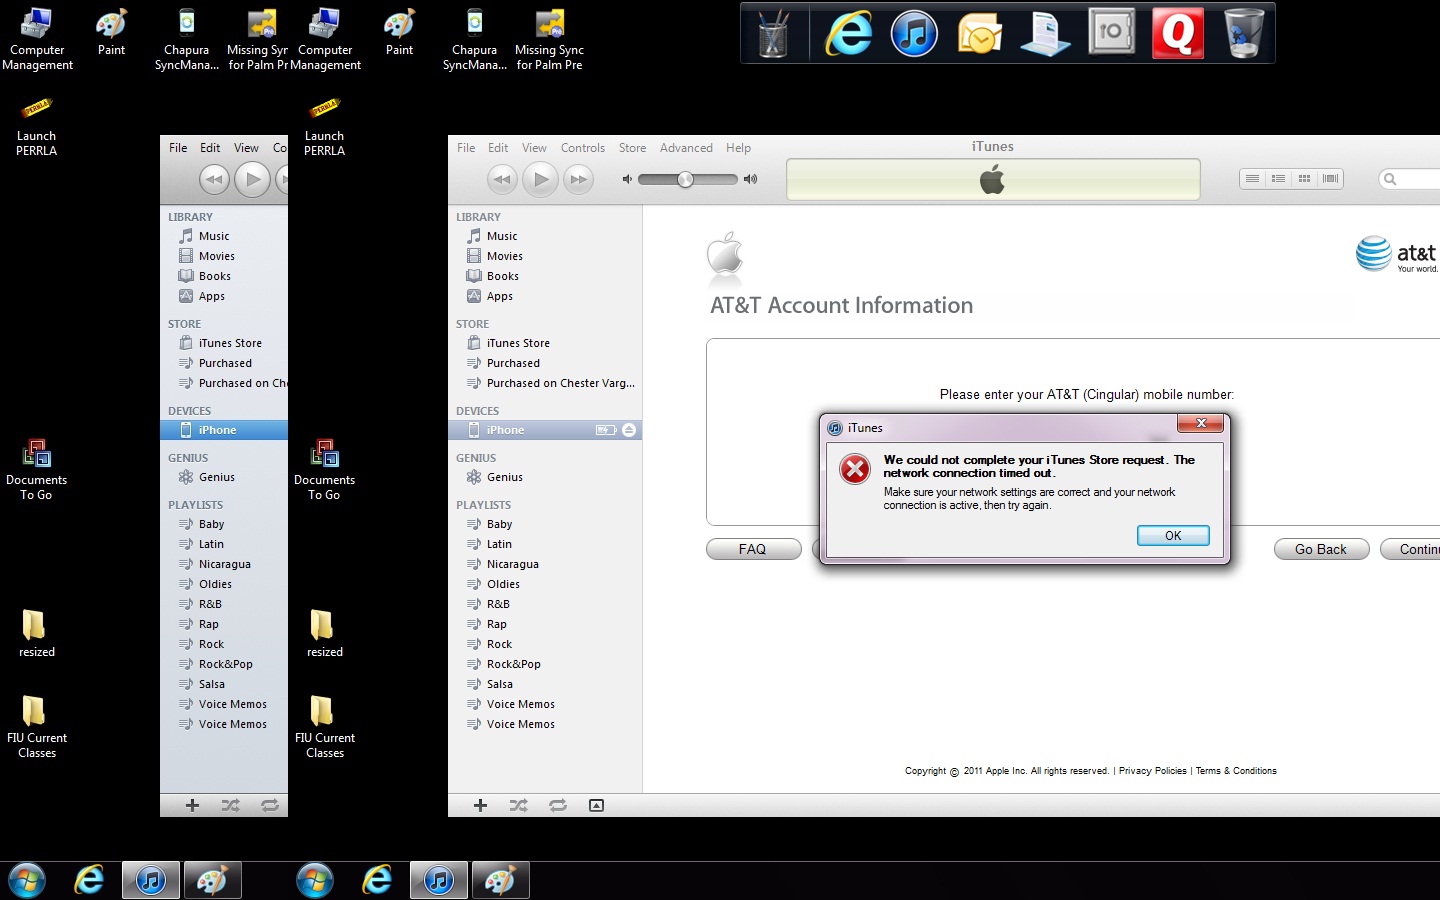Switch to Cover Flow view
1440x900 pixels.
[1330, 179]
